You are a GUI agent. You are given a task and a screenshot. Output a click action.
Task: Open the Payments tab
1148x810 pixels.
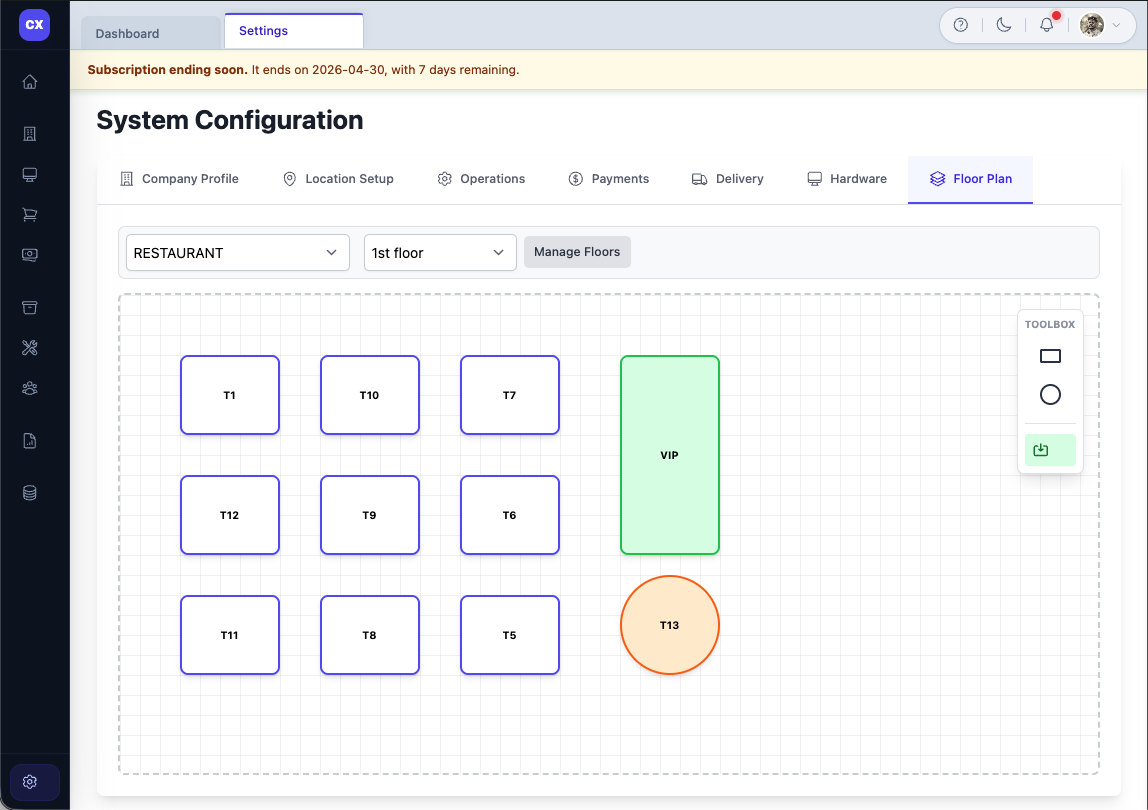click(x=608, y=179)
